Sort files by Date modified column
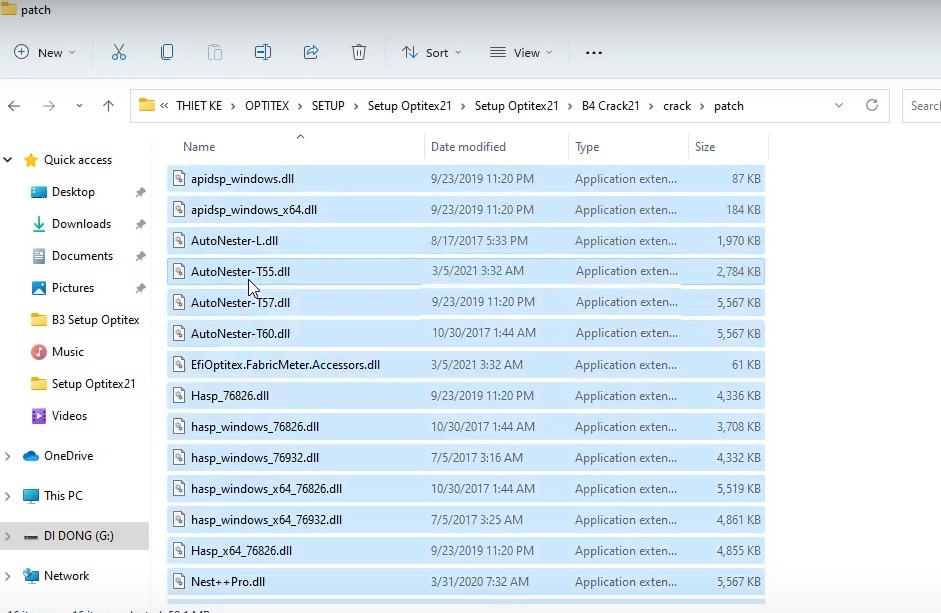The width and height of the screenshot is (941, 613). point(468,147)
